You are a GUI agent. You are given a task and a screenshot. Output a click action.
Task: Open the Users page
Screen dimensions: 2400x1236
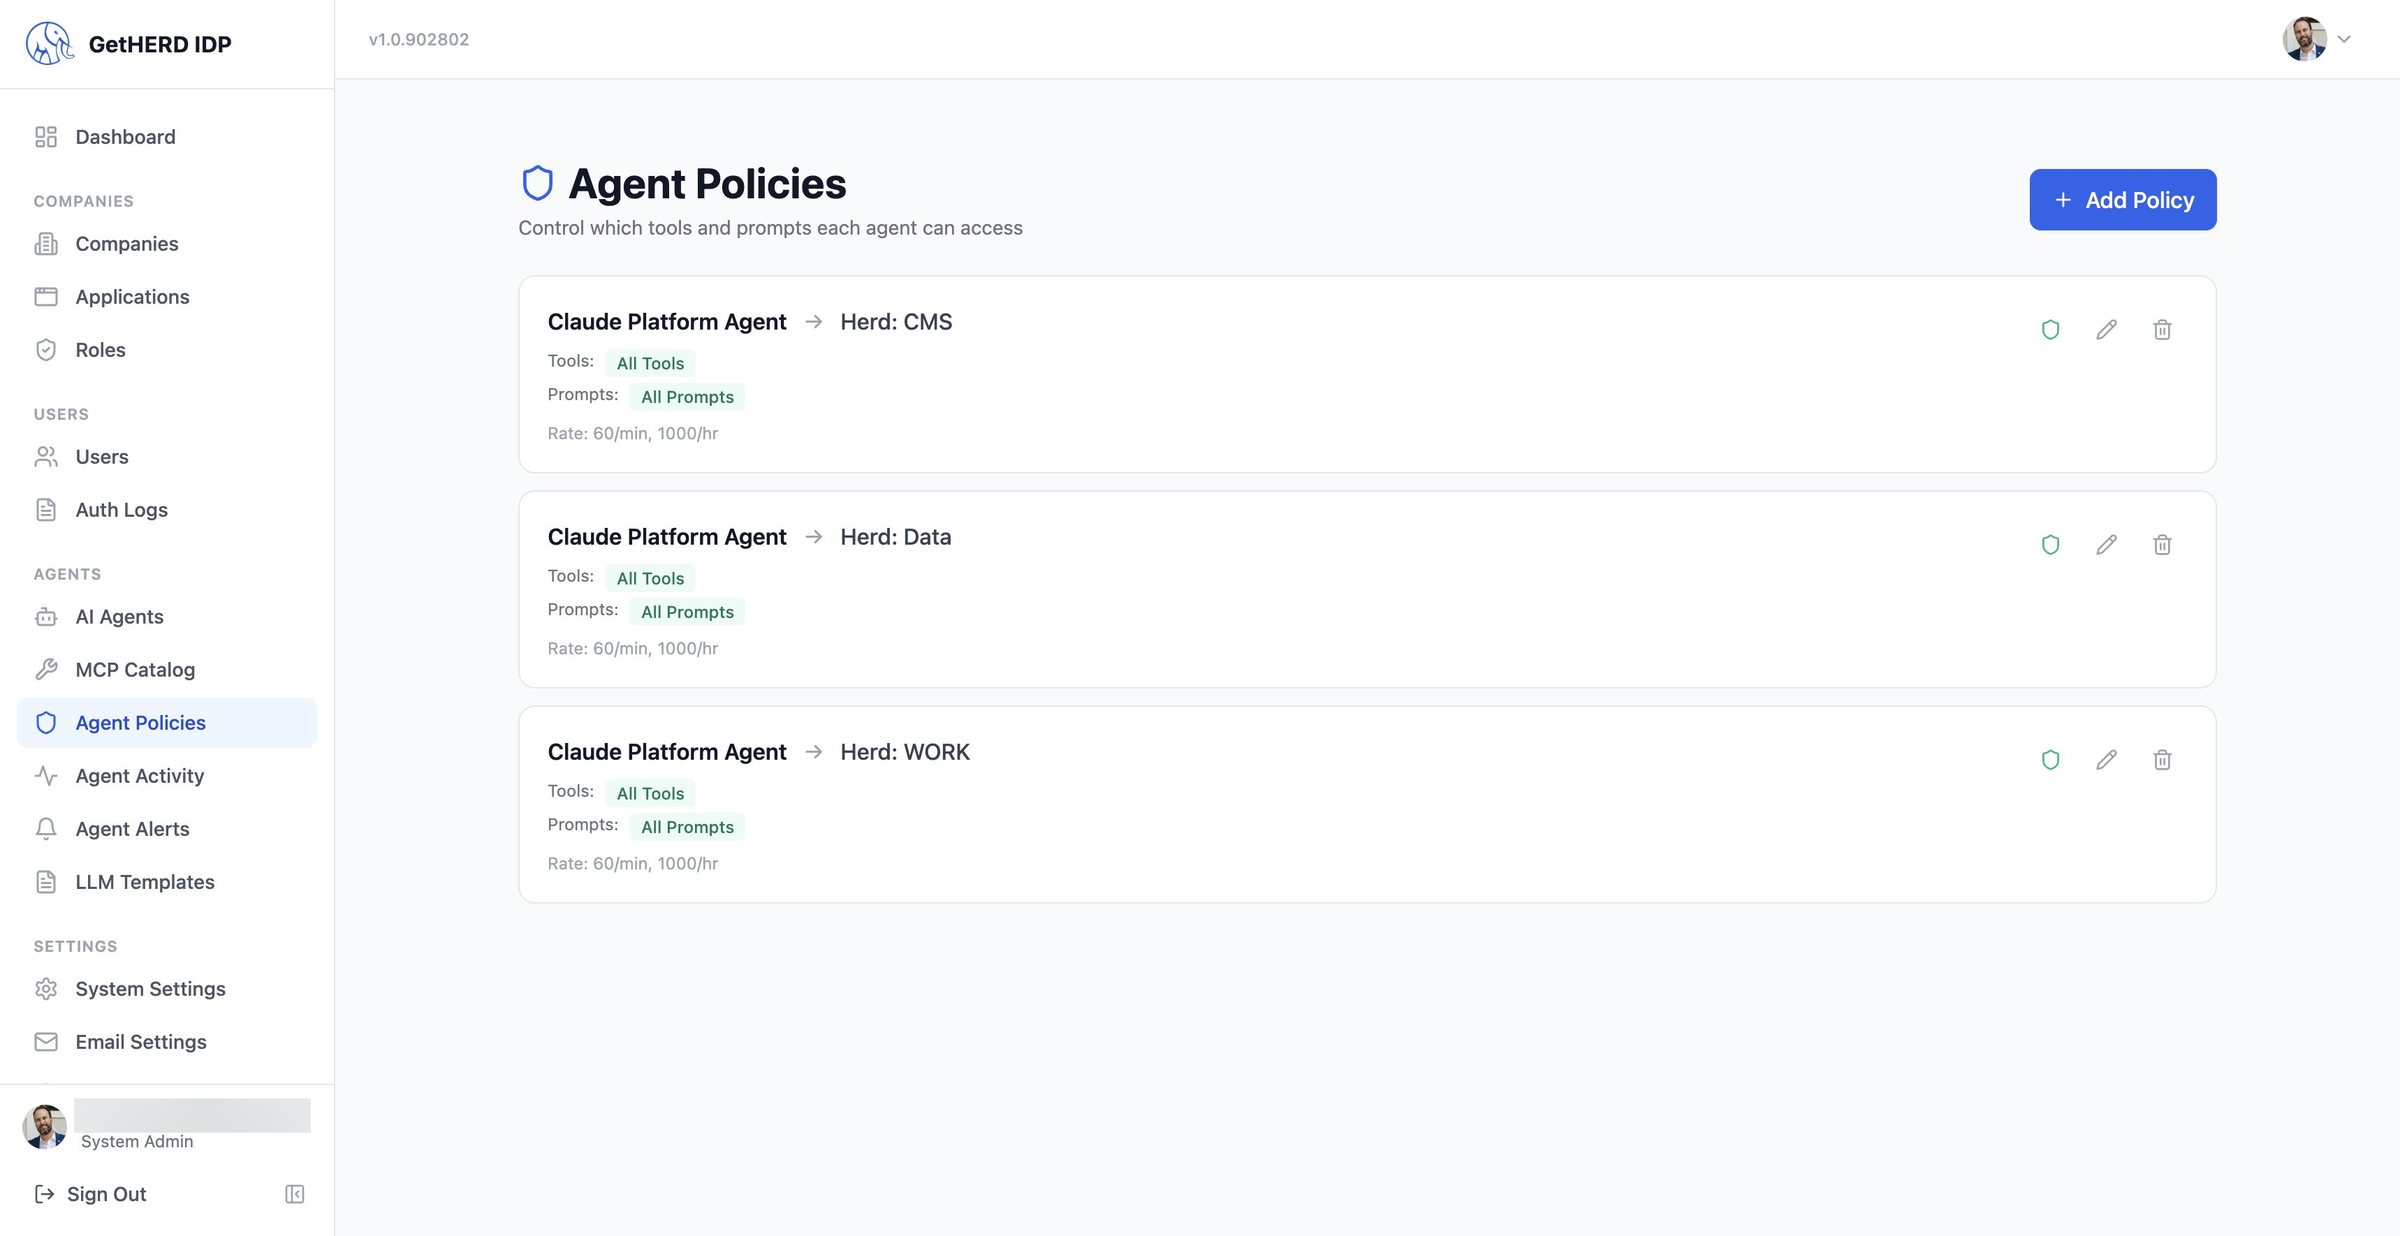tap(167, 457)
